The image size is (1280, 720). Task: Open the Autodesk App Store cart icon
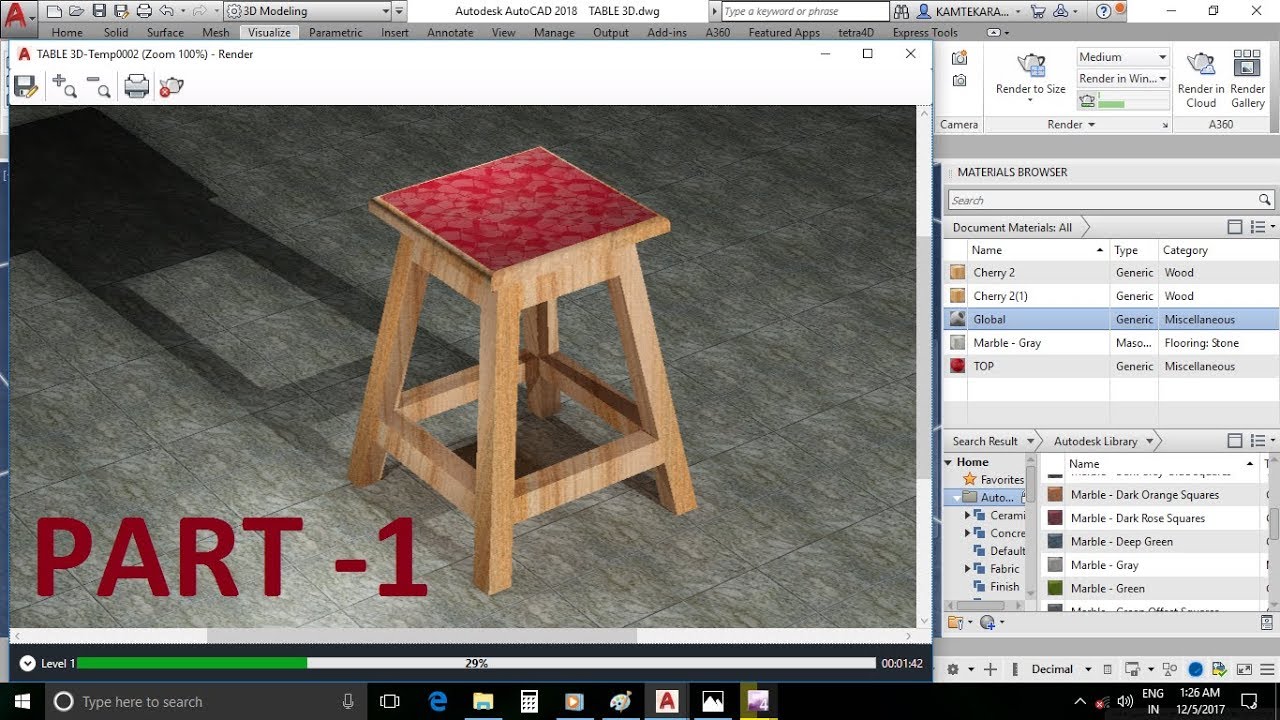coord(1037,11)
